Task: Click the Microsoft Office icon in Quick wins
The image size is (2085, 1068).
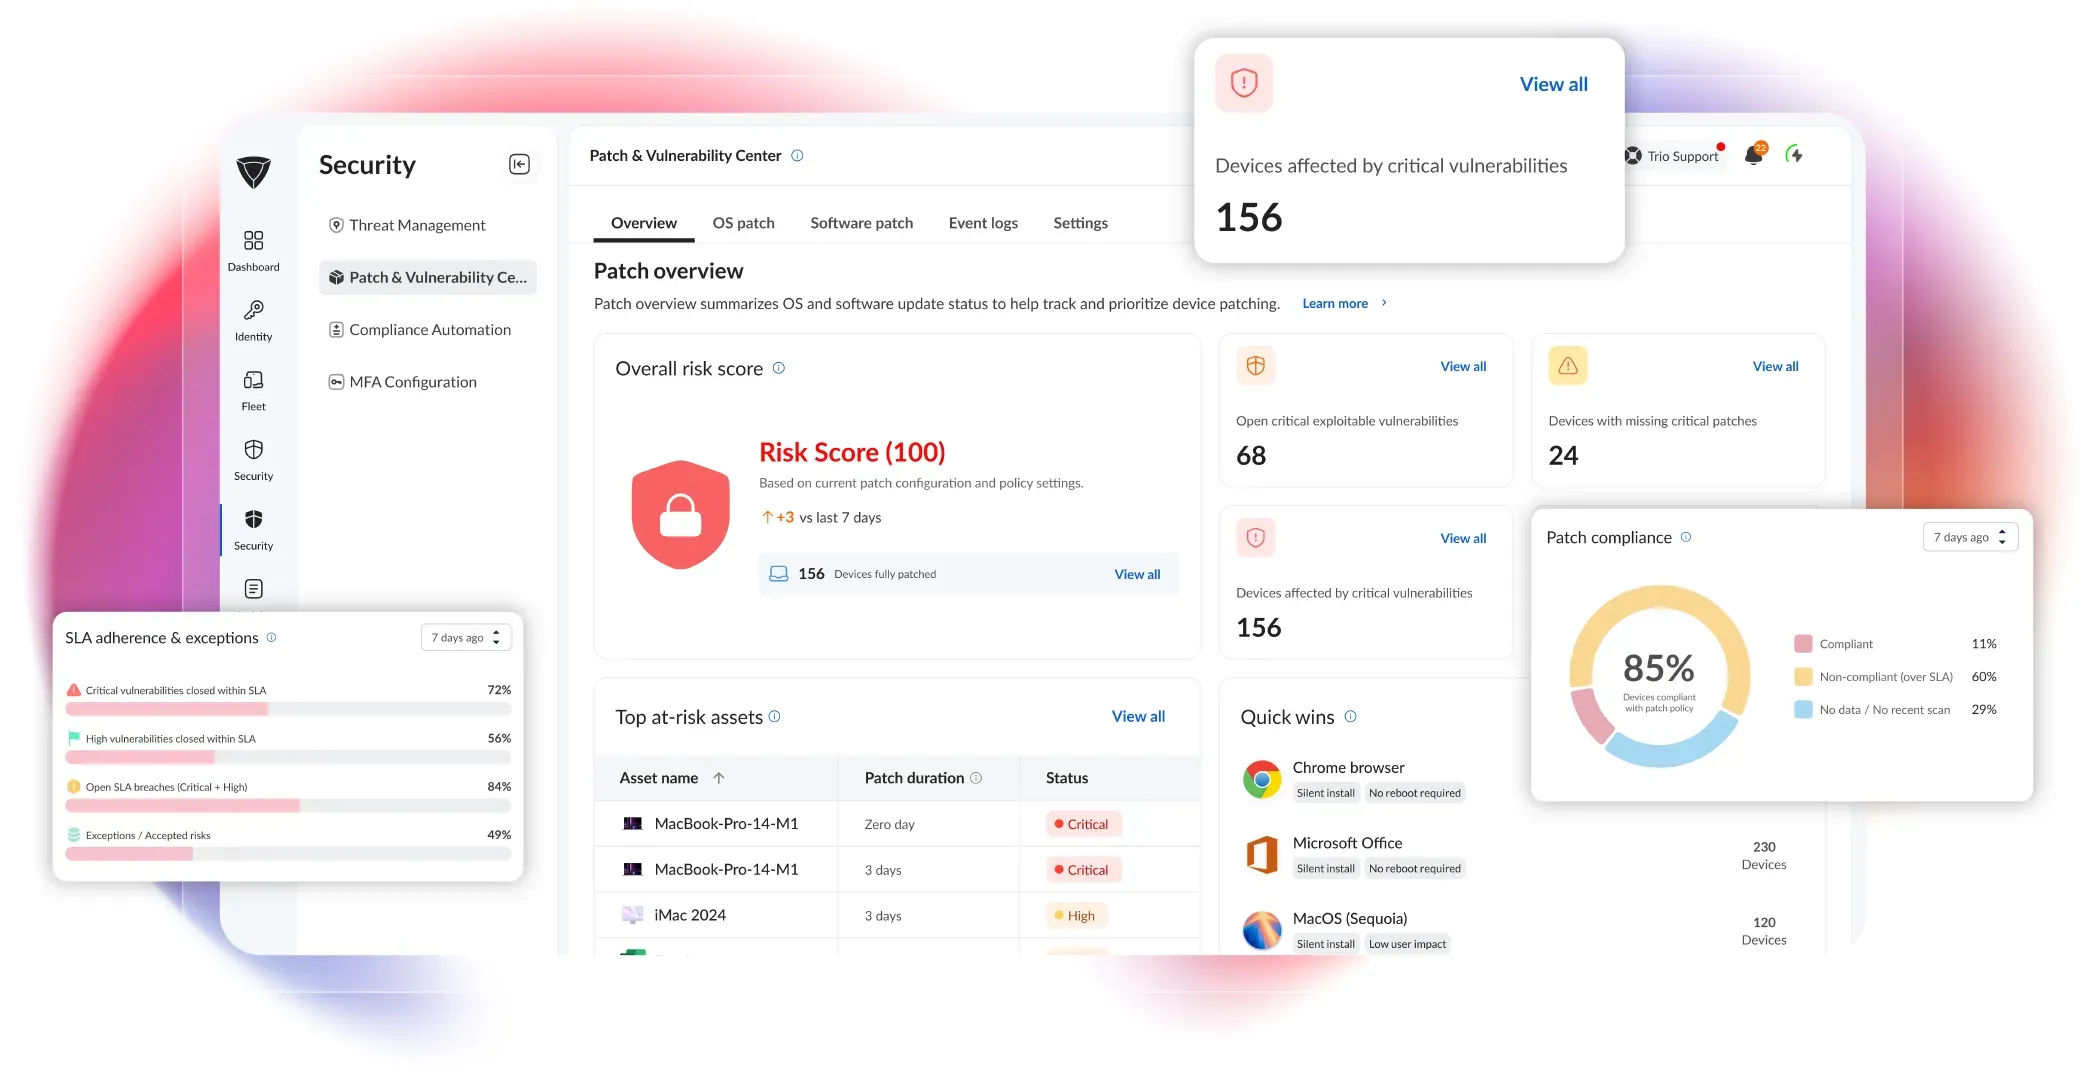Action: [x=1262, y=855]
